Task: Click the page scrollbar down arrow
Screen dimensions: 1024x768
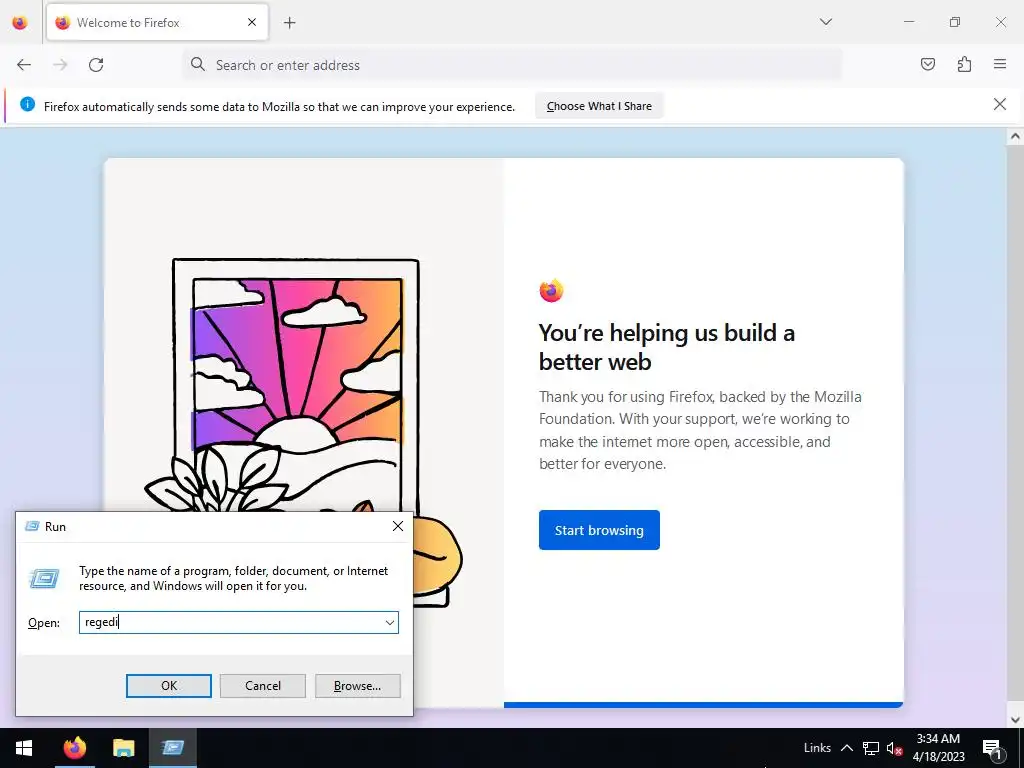Action: pyautogui.click(x=1014, y=720)
